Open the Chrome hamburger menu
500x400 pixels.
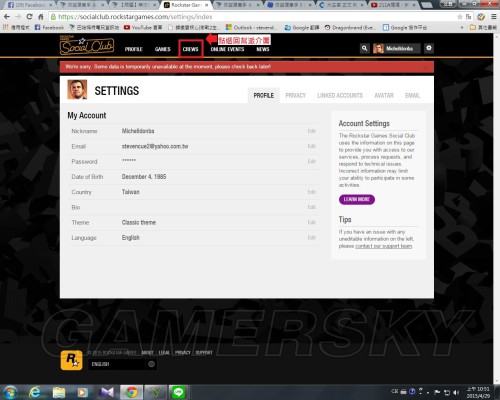click(x=493, y=17)
